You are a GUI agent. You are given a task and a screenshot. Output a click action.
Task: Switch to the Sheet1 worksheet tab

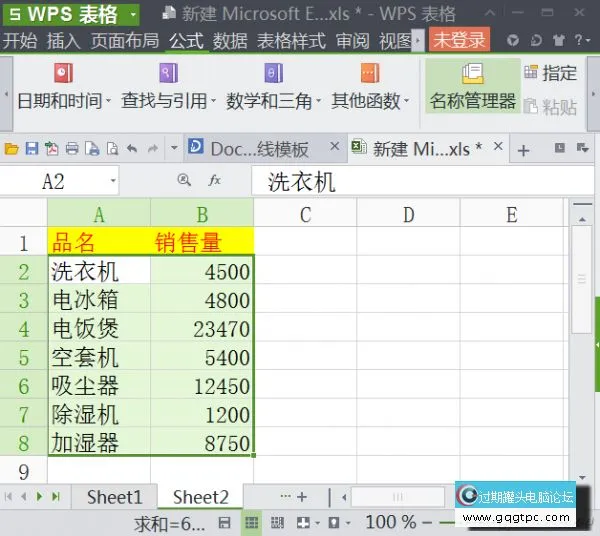[114, 497]
